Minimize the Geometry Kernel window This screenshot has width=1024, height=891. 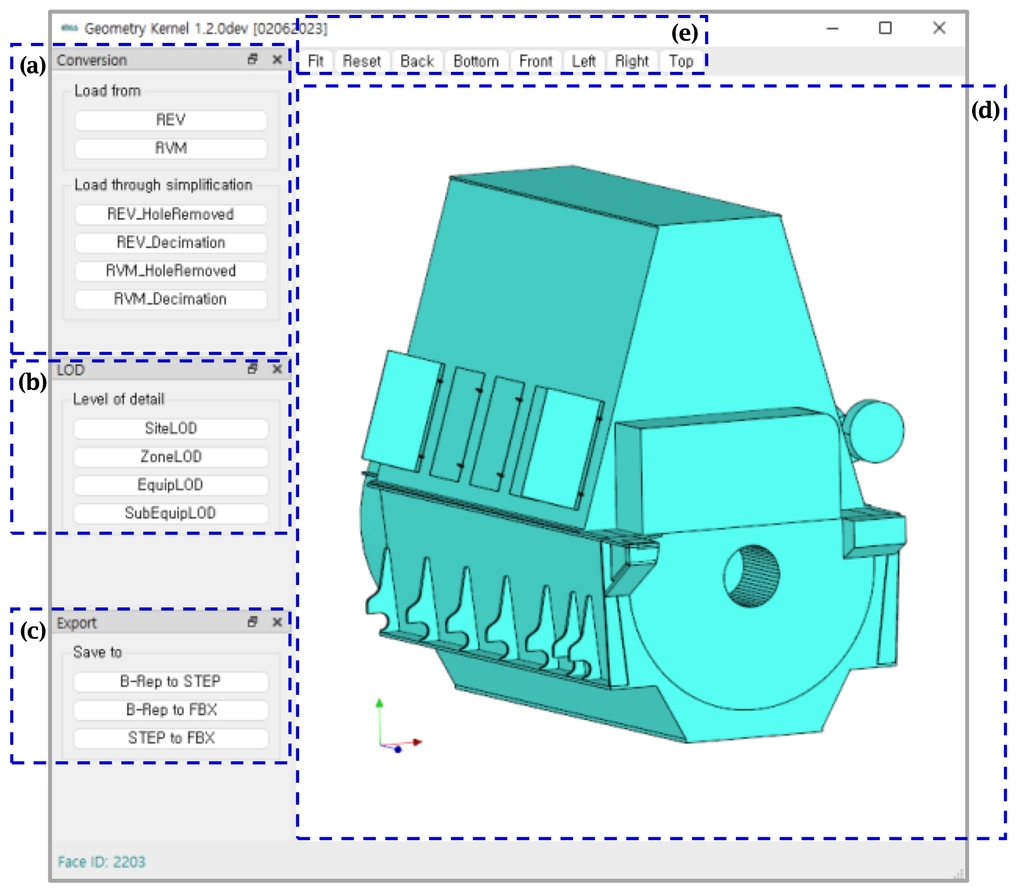[833, 28]
